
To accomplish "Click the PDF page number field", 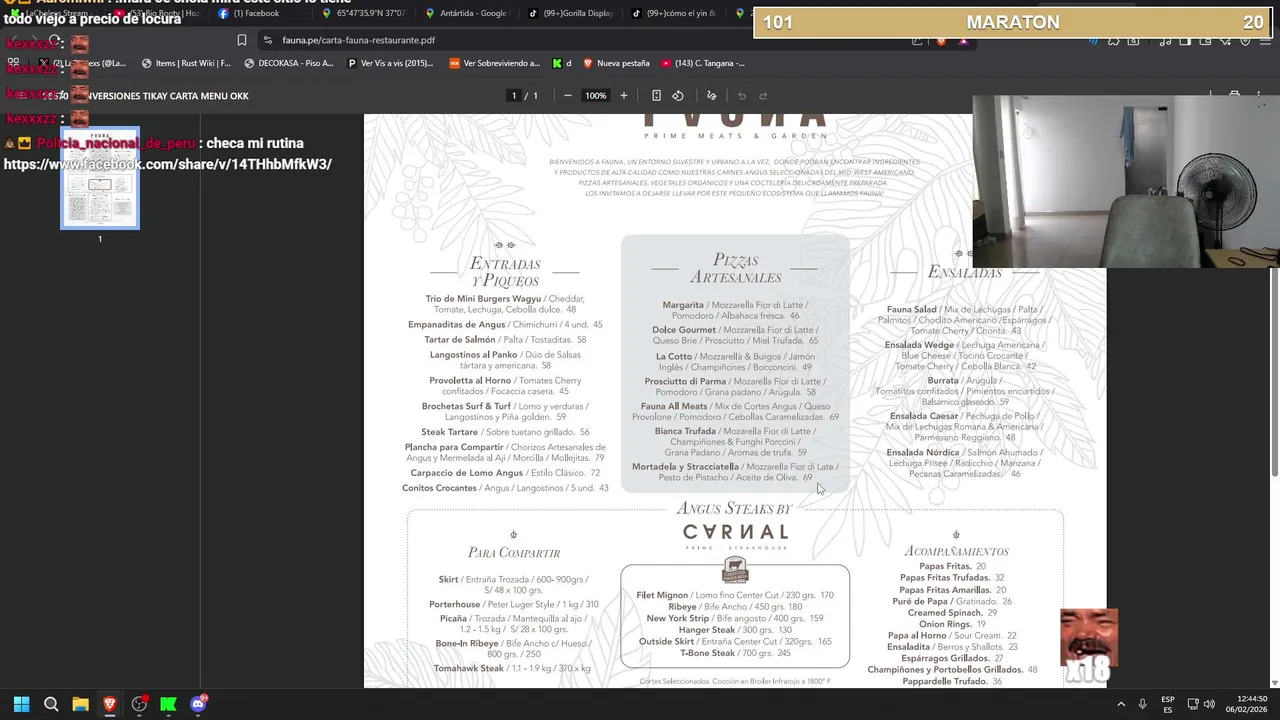I will pos(514,96).
